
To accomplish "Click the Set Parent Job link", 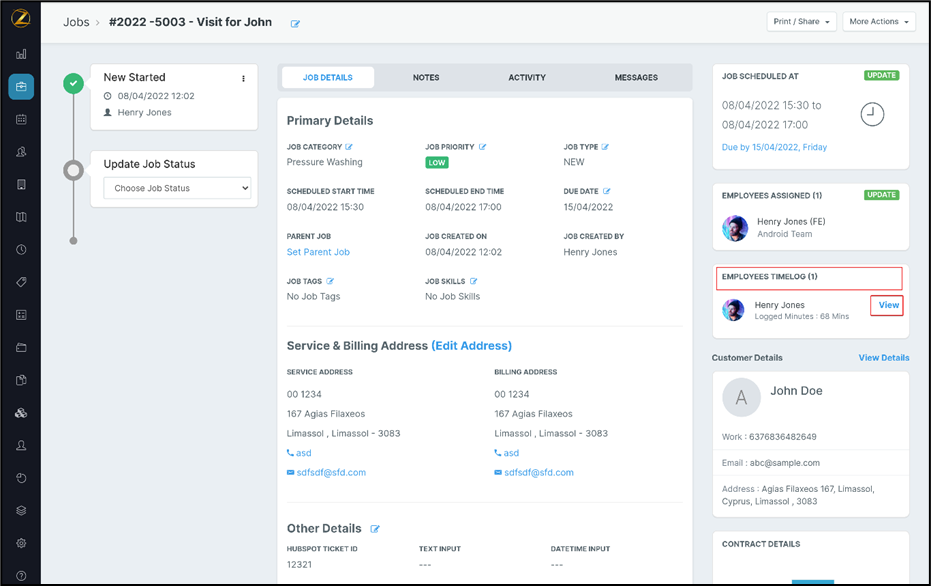I will [x=318, y=252].
